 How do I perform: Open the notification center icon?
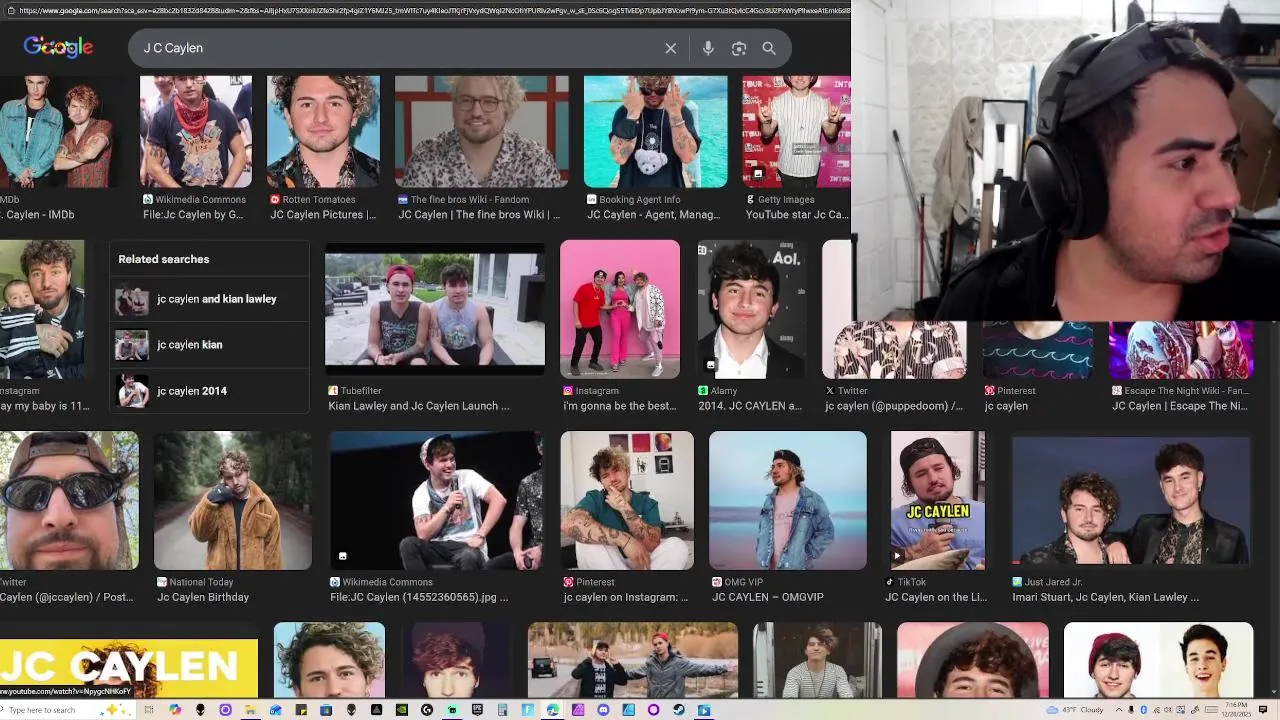click(x=1263, y=710)
